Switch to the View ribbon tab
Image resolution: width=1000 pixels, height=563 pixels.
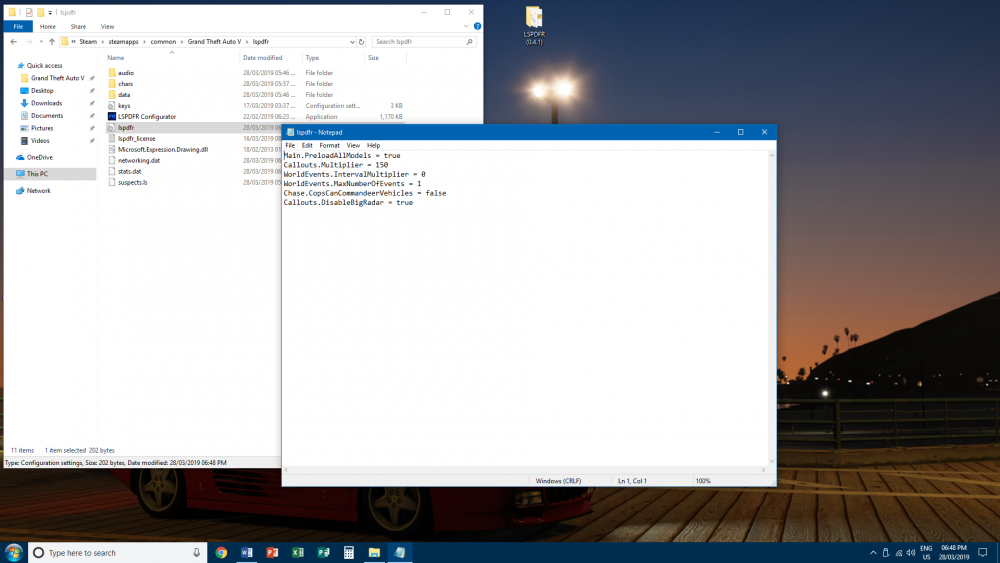[x=107, y=27]
